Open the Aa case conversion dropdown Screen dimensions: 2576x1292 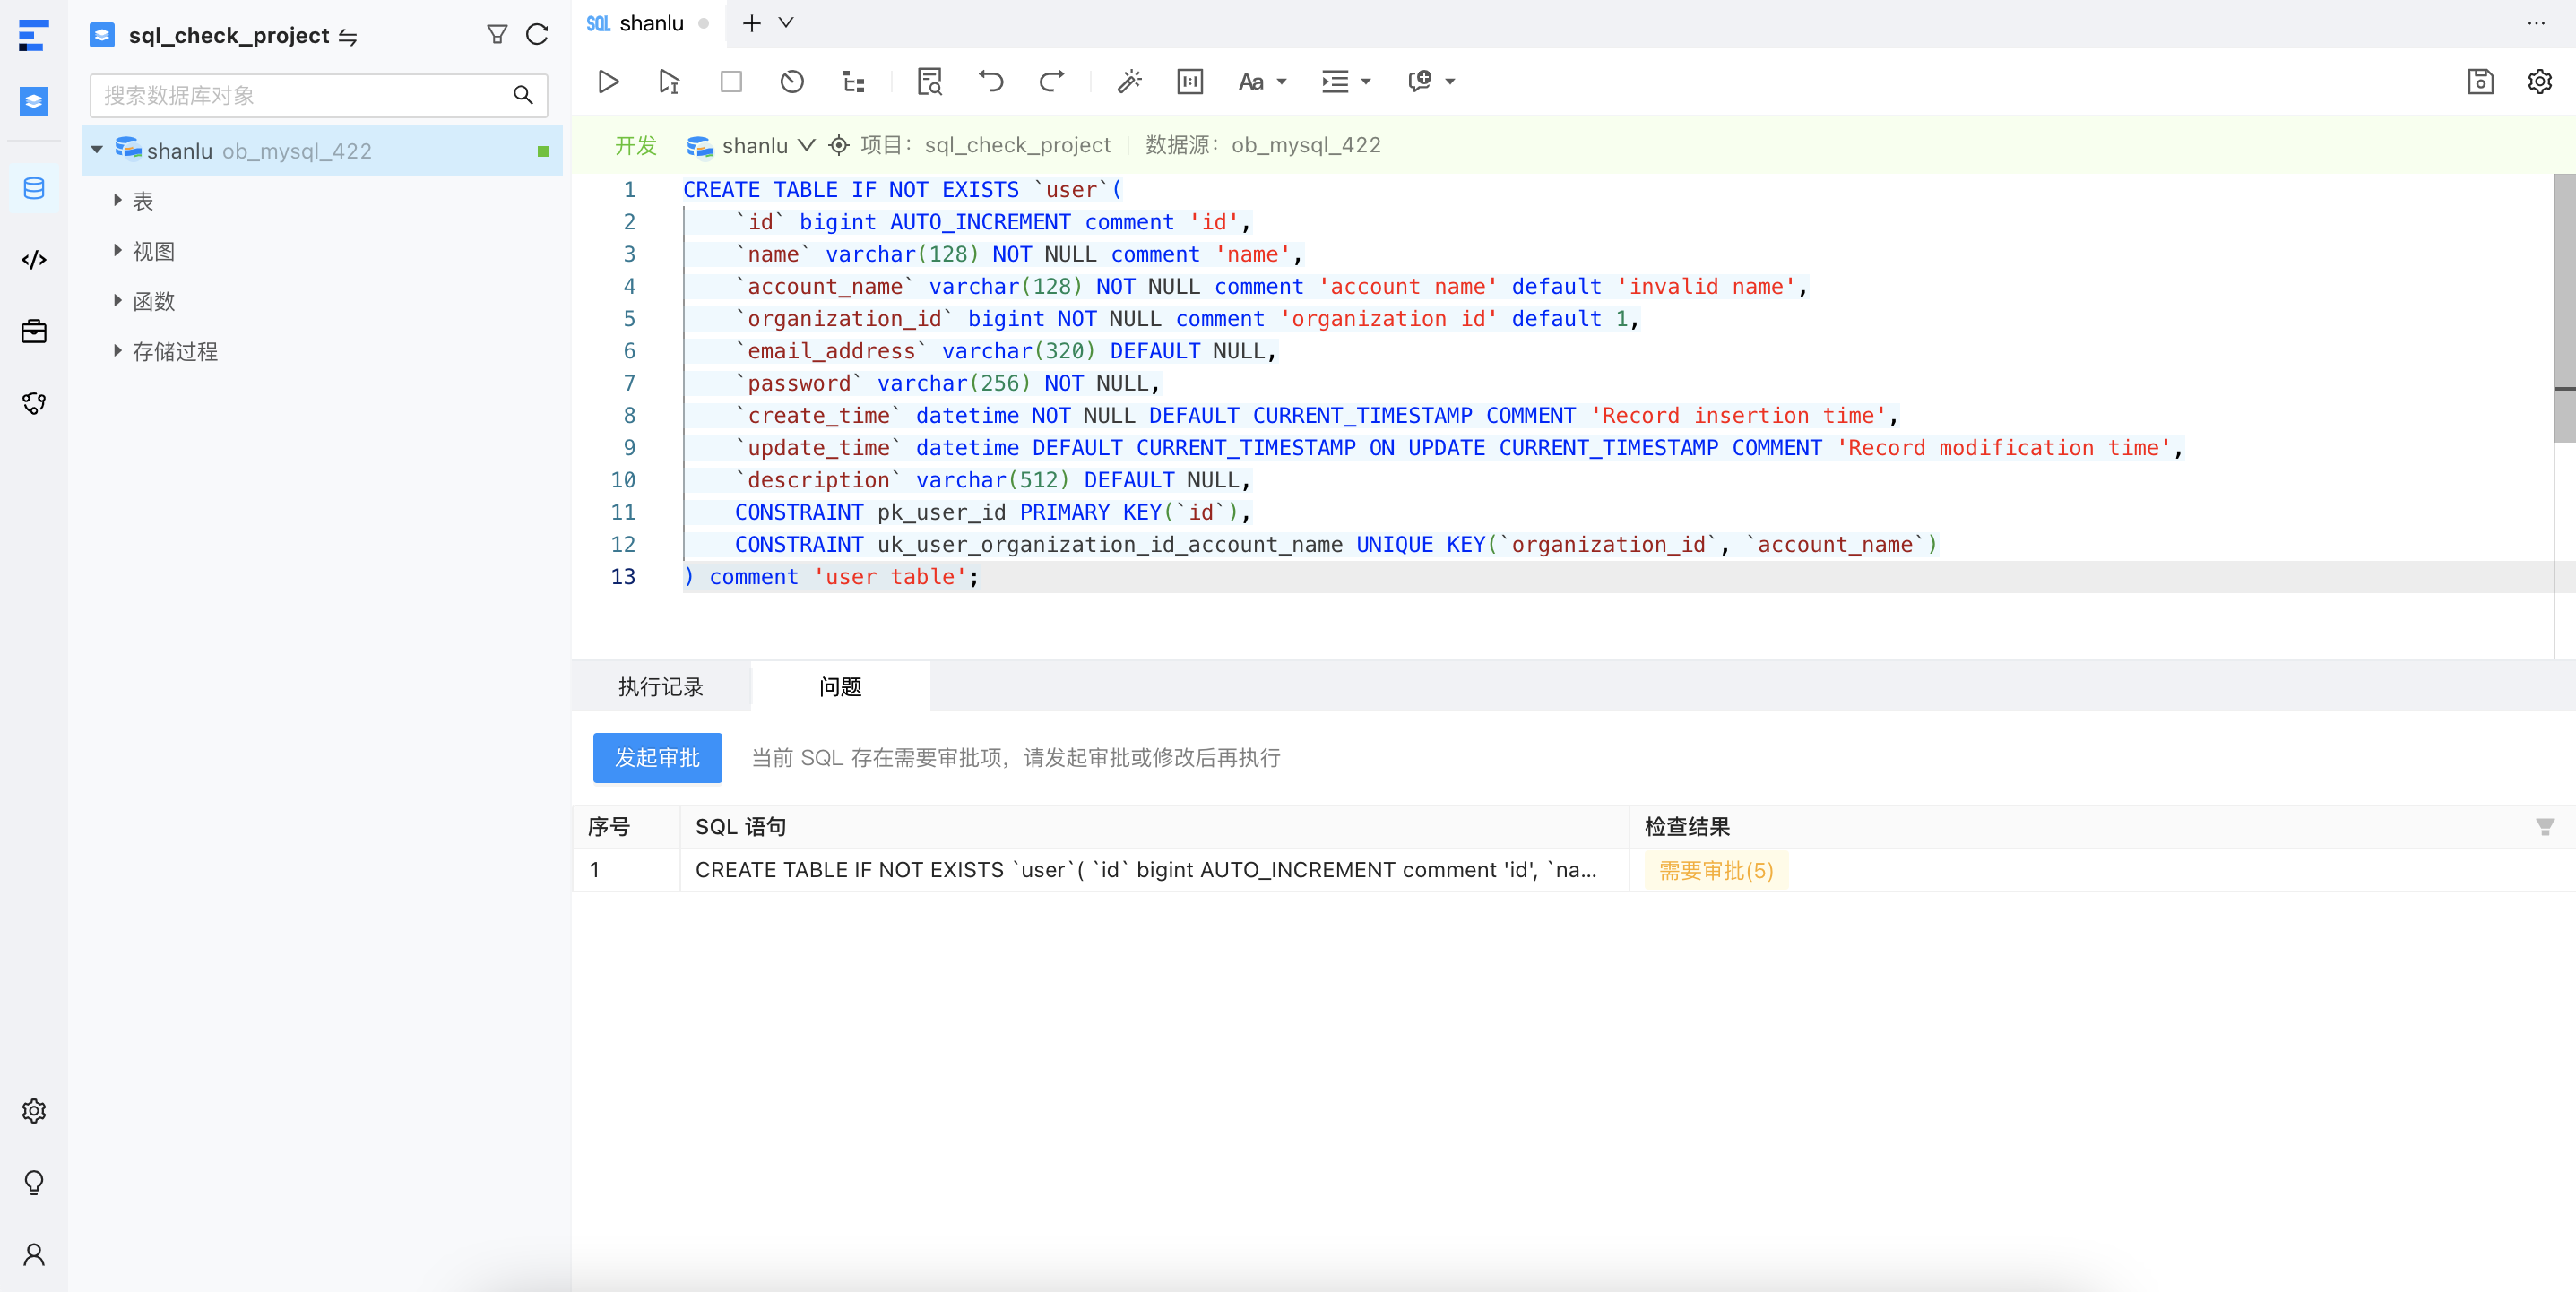click(x=1262, y=81)
